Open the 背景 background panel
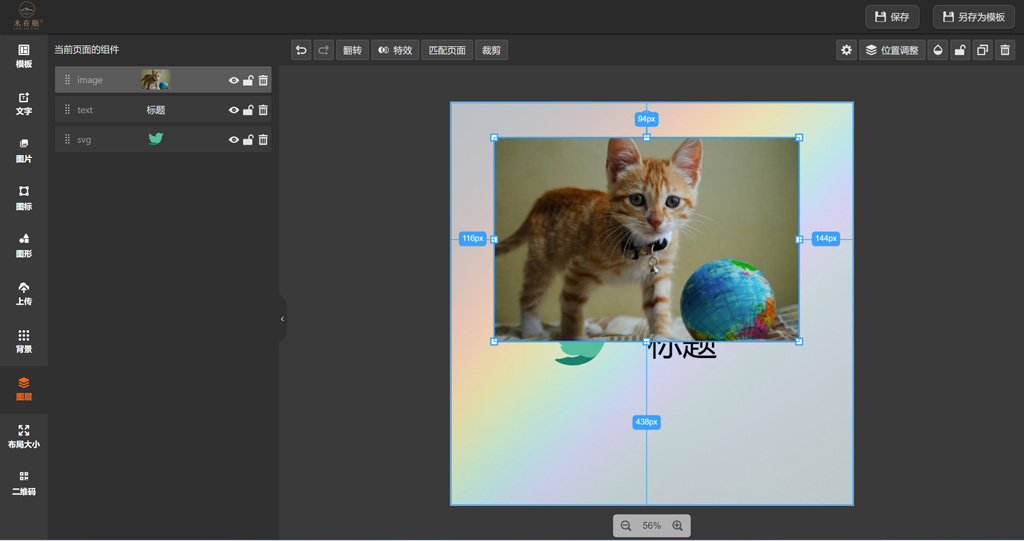Viewport: 1024px width, 541px height. tap(24, 342)
